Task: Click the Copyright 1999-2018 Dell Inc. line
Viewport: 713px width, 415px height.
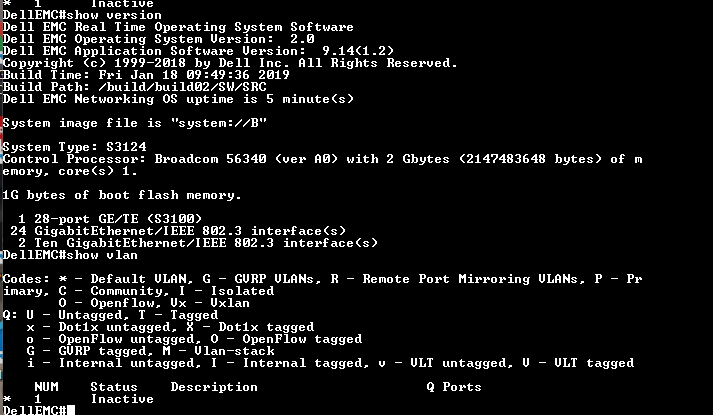Action: pos(230,63)
